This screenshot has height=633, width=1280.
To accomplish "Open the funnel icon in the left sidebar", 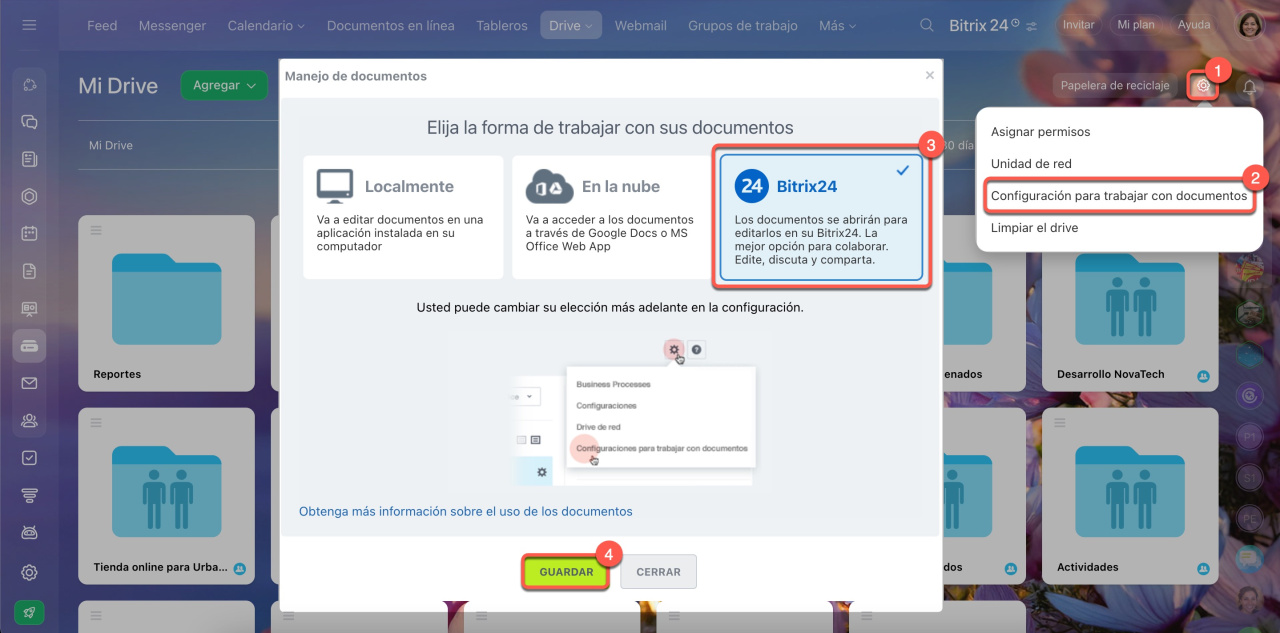I will click(x=29, y=495).
